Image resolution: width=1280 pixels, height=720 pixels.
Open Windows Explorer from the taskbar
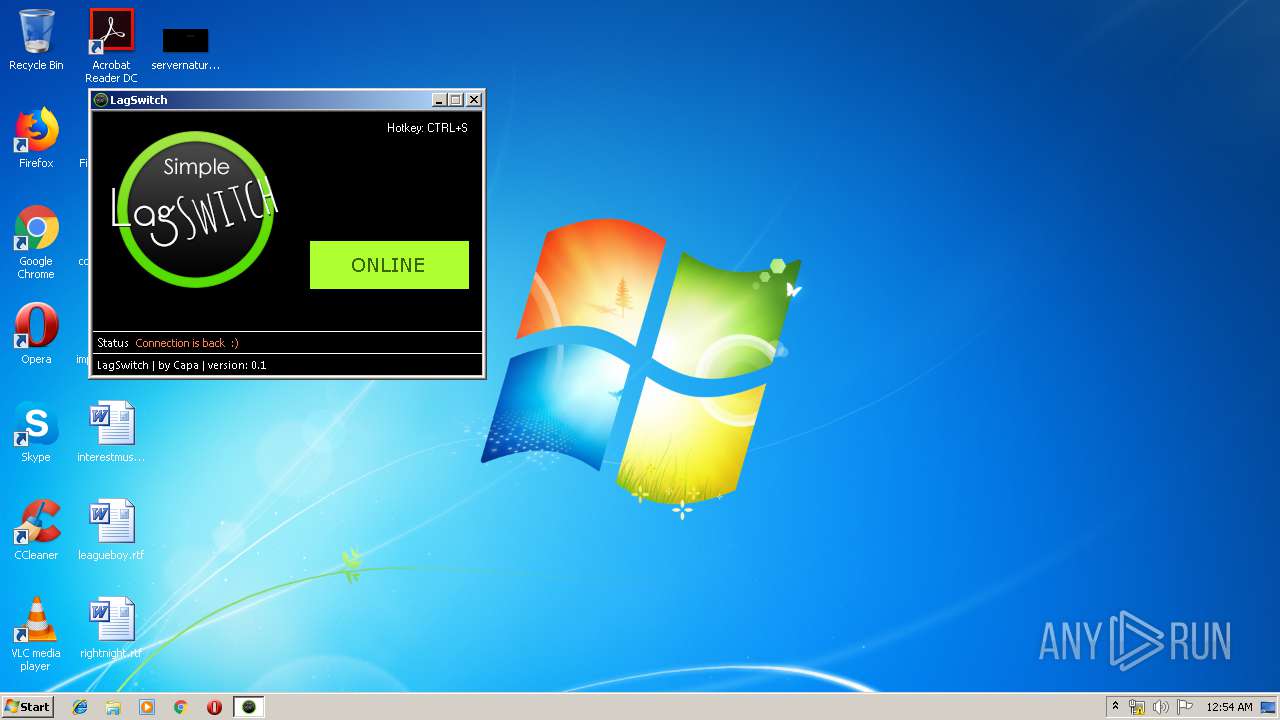pyautogui.click(x=113, y=707)
